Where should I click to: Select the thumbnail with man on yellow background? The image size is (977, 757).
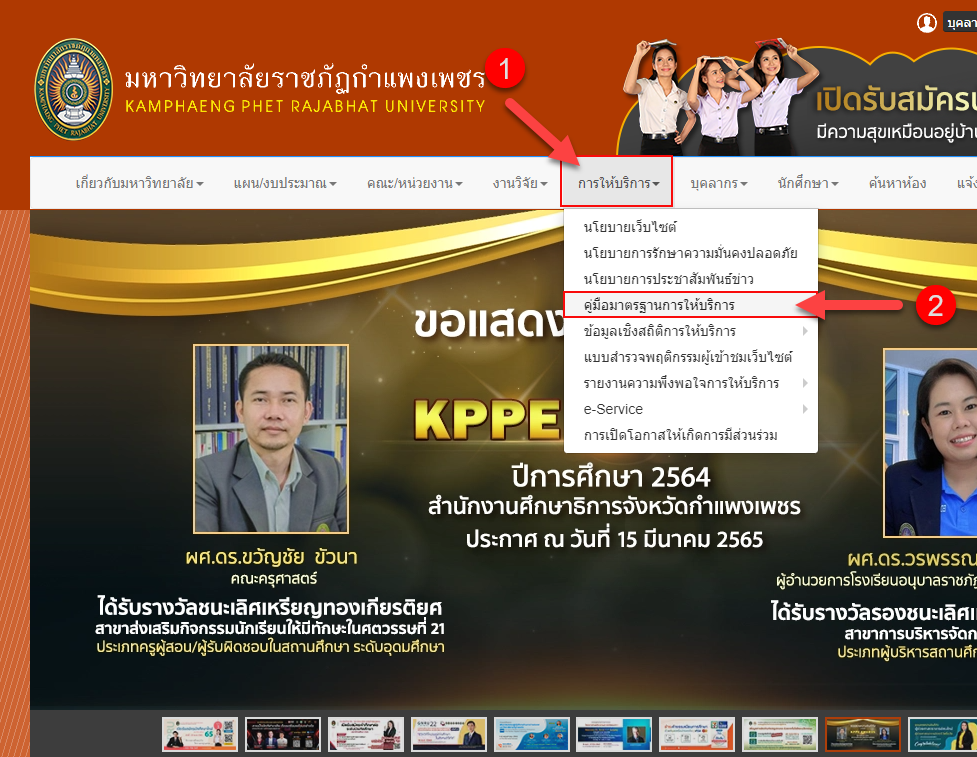pos(449,734)
